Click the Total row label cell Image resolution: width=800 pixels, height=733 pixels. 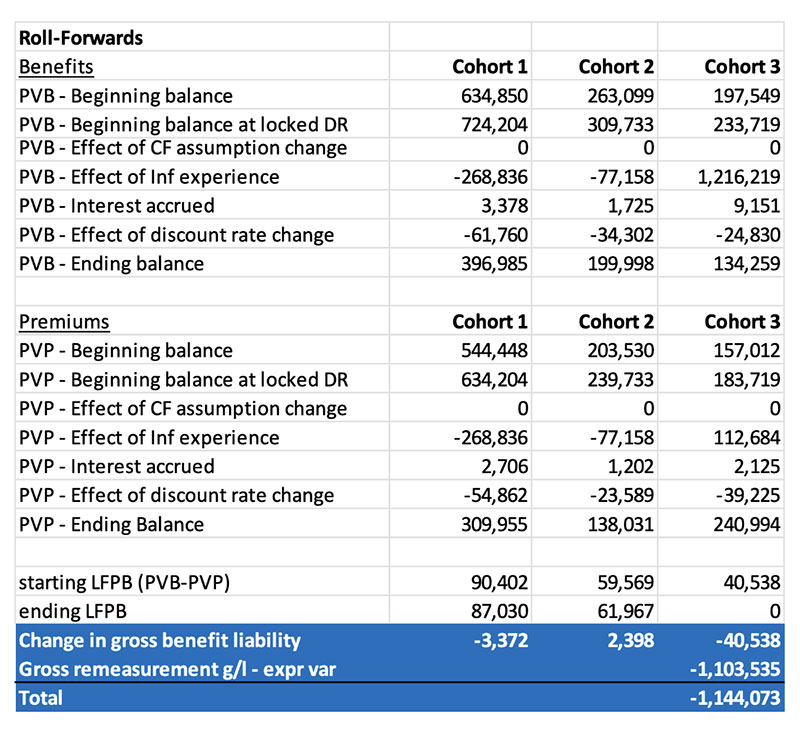pos(41,698)
